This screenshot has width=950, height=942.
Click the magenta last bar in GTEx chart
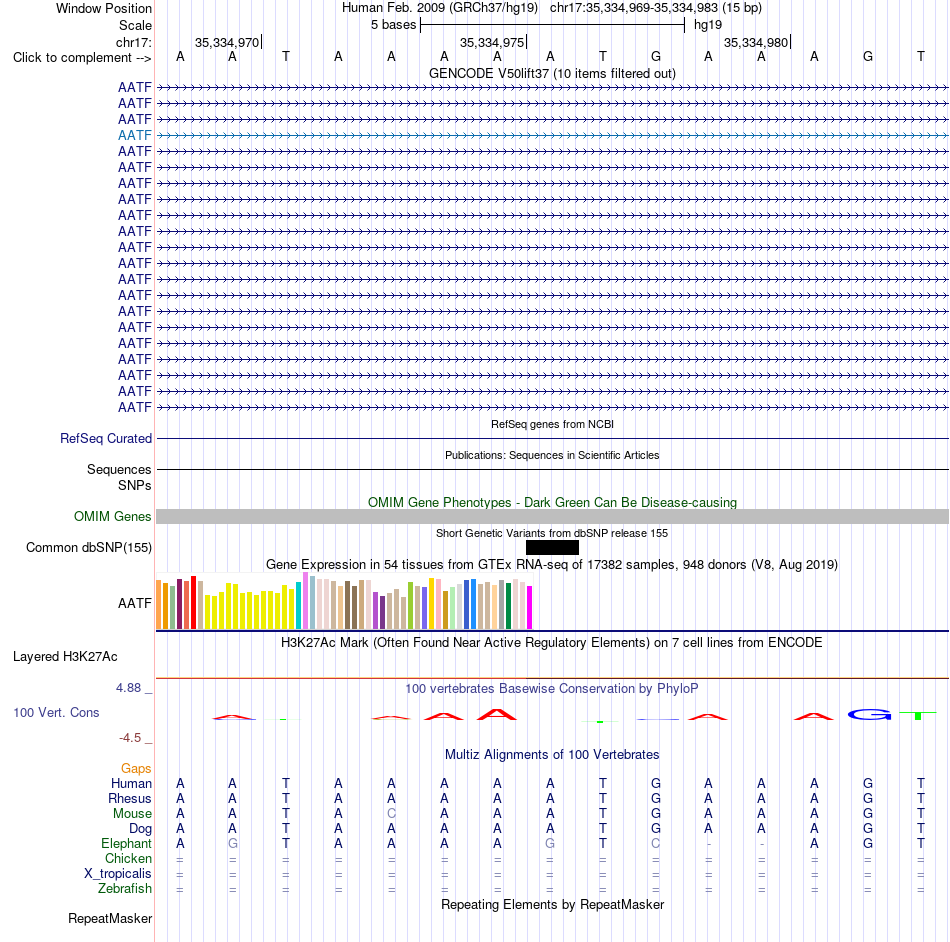(530, 608)
